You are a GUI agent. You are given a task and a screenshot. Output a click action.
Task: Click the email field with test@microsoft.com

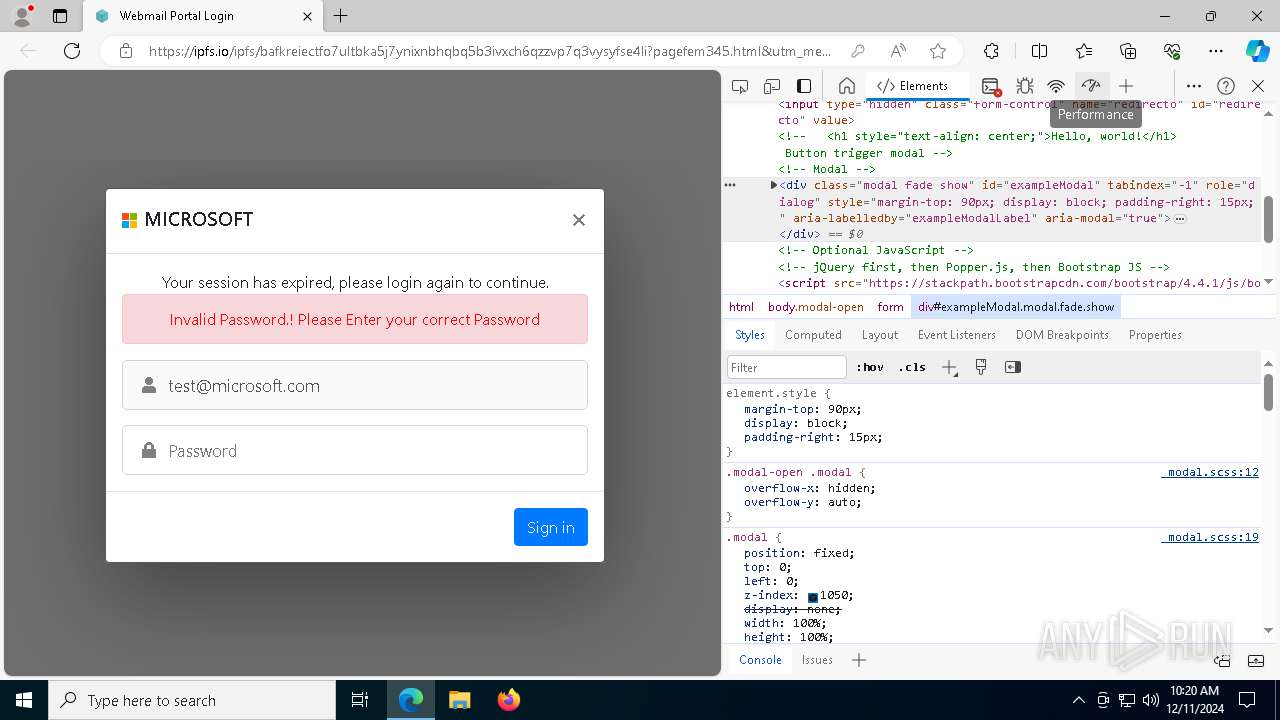pos(355,385)
